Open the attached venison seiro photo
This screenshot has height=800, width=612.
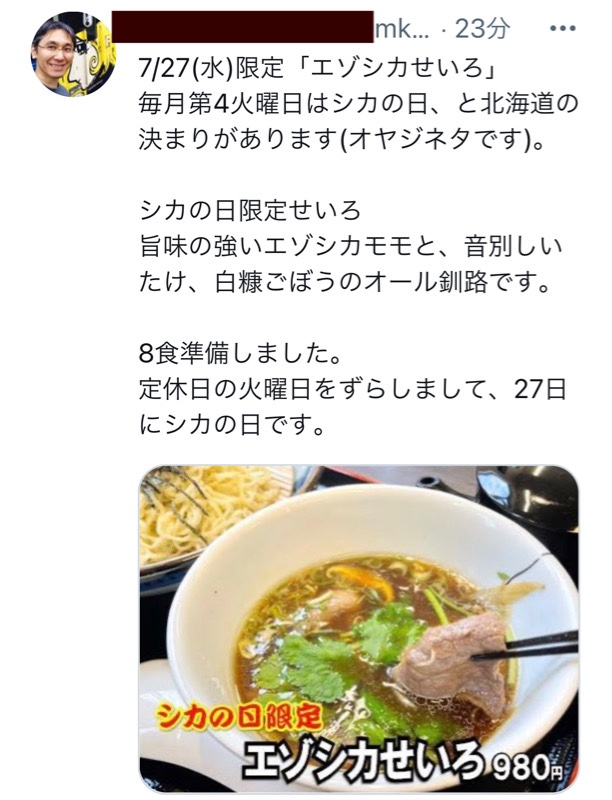(x=359, y=628)
